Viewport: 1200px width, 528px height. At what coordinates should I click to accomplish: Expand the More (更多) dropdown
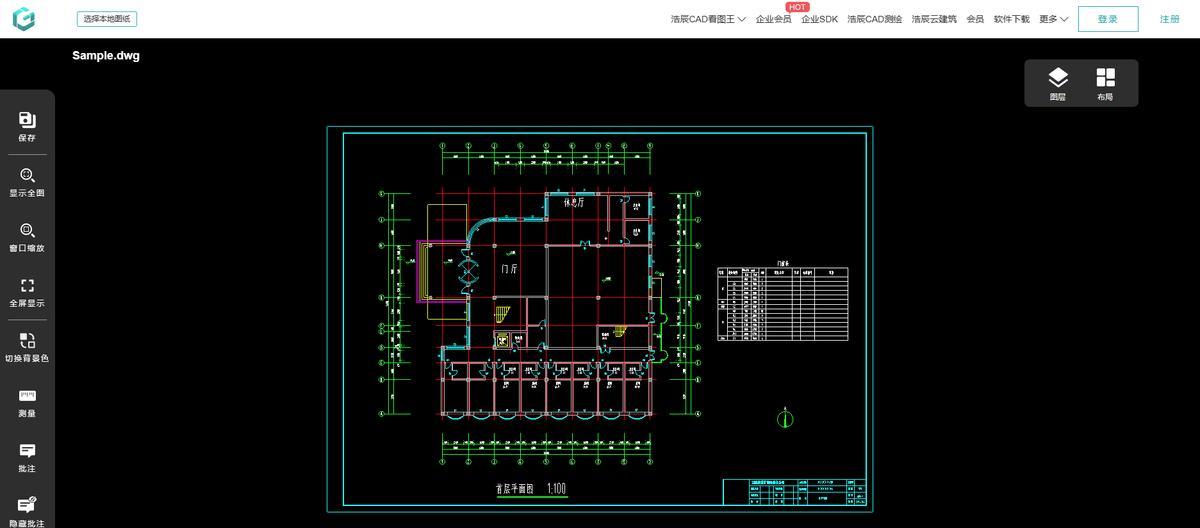[1053, 19]
